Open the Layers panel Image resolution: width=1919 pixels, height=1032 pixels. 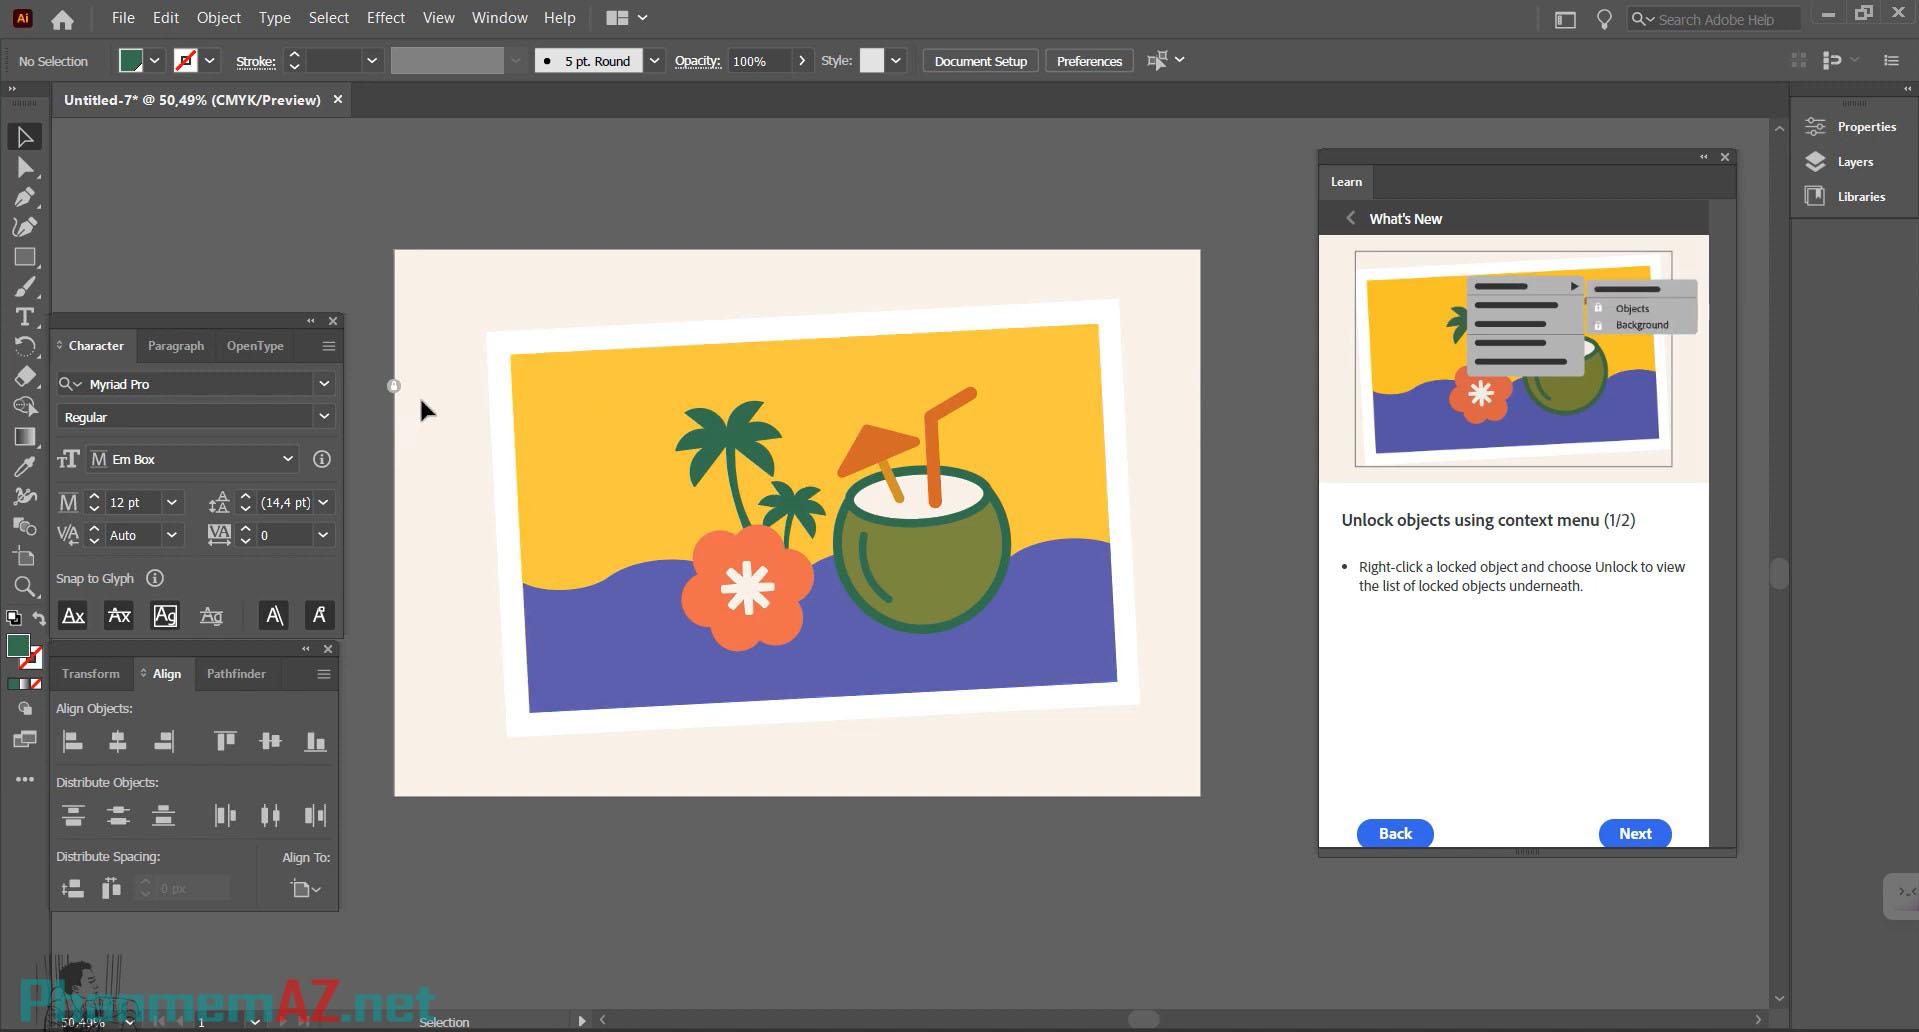[x=1853, y=161]
